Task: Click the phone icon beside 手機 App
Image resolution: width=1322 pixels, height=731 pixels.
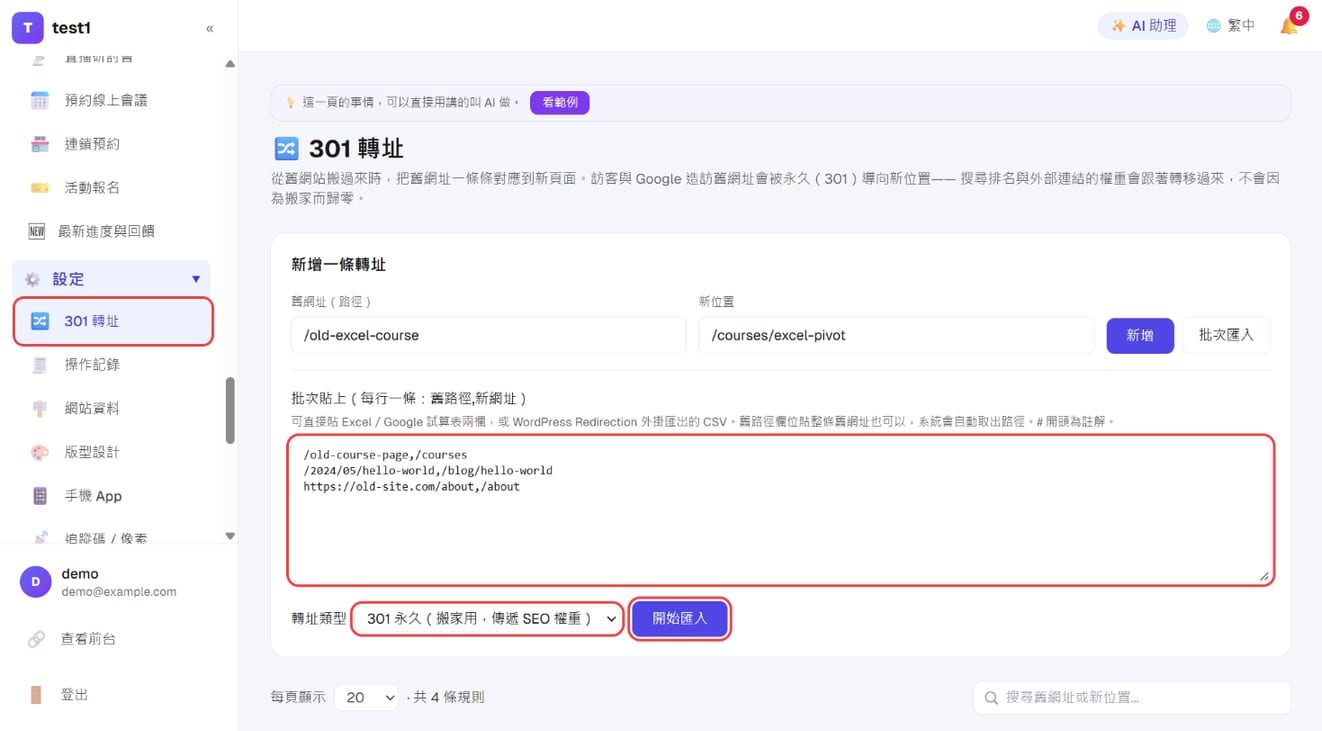Action: (x=39, y=496)
